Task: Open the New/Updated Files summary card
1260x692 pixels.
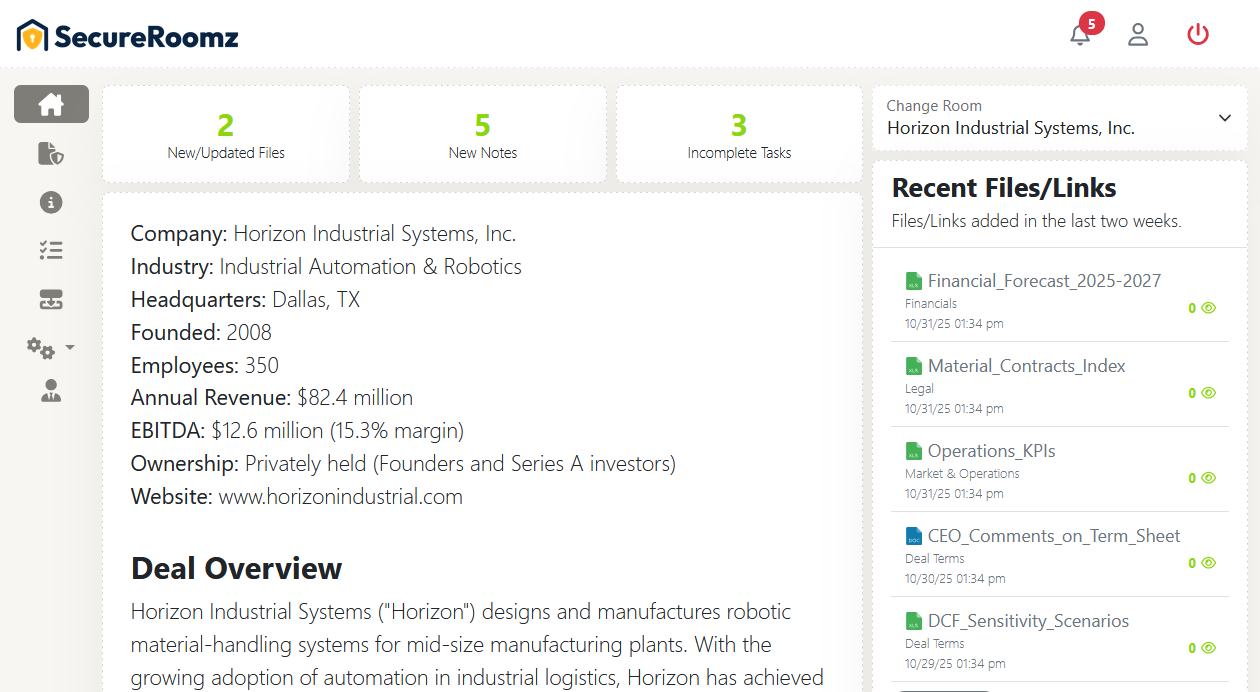Action: [226, 135]
